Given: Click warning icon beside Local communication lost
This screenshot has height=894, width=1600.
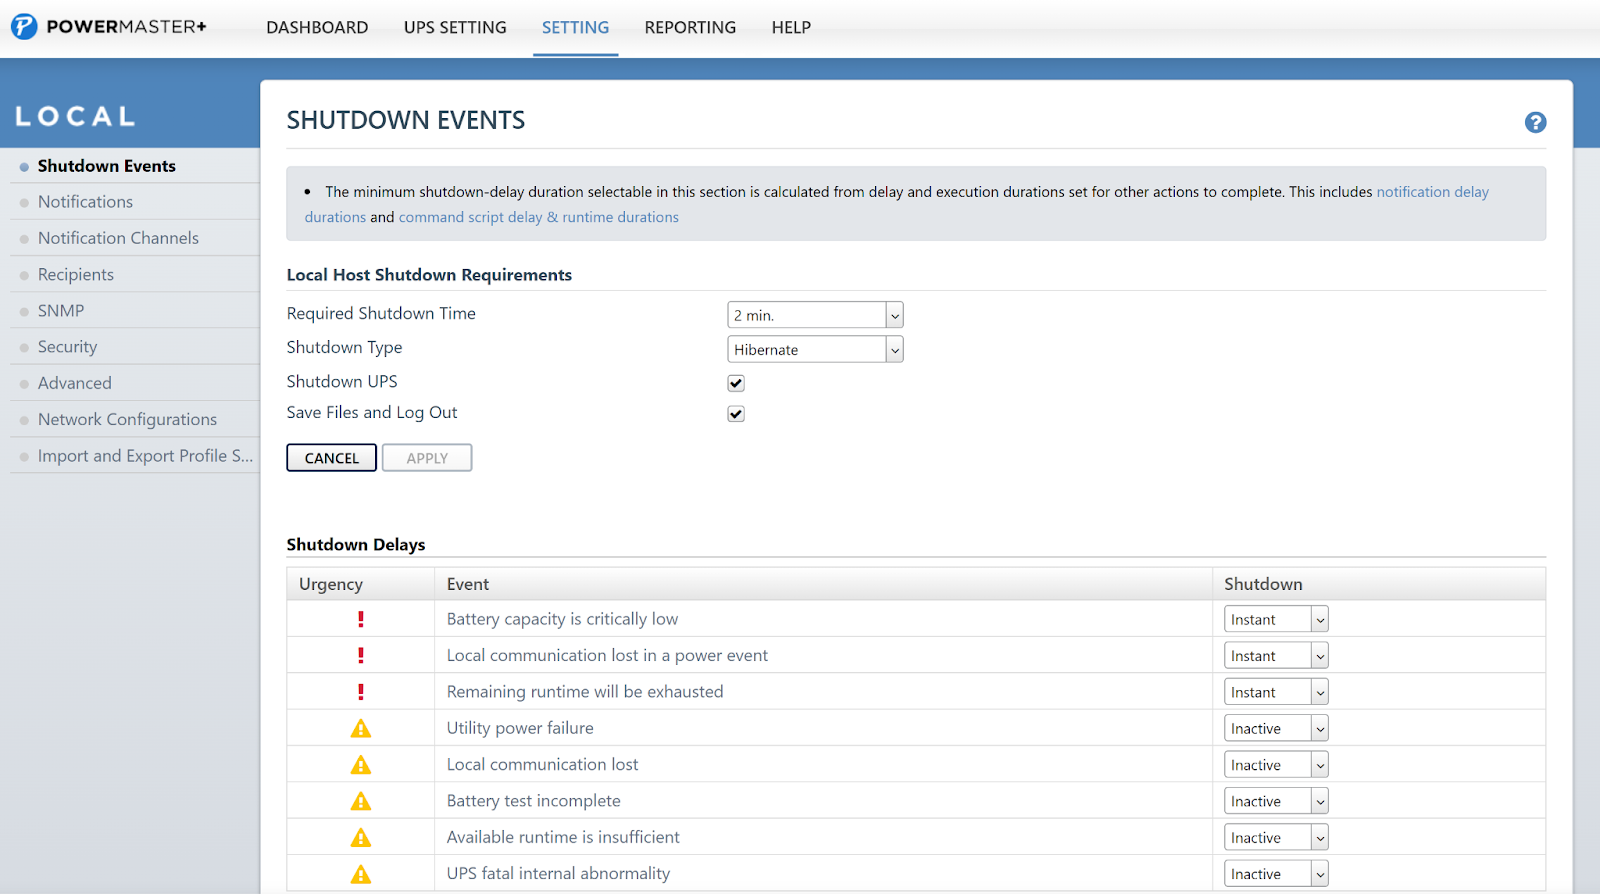Looking at the screenshot, I should tap(361, 765).
